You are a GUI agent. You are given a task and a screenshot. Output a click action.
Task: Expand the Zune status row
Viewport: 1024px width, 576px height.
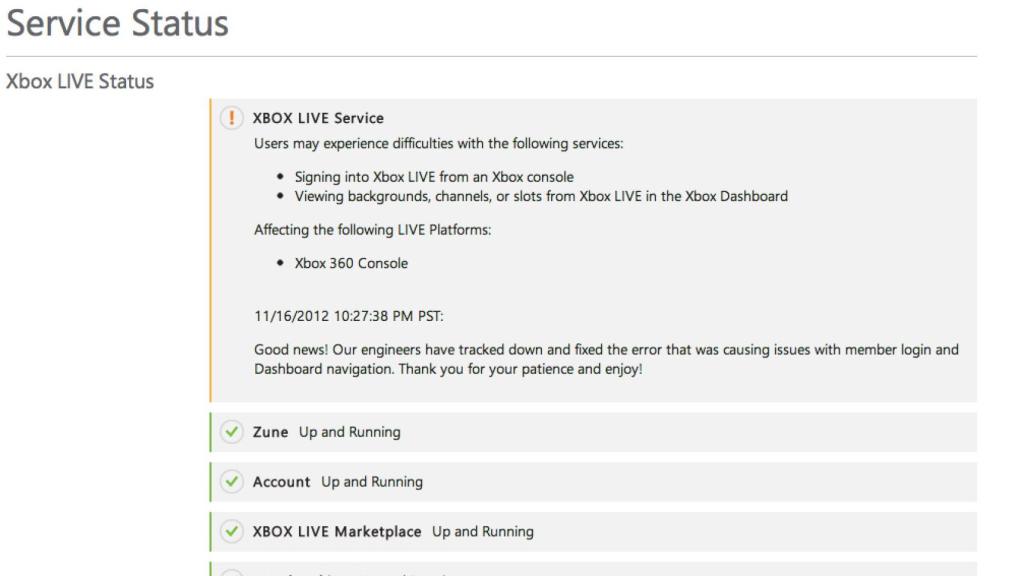(270, 432)
